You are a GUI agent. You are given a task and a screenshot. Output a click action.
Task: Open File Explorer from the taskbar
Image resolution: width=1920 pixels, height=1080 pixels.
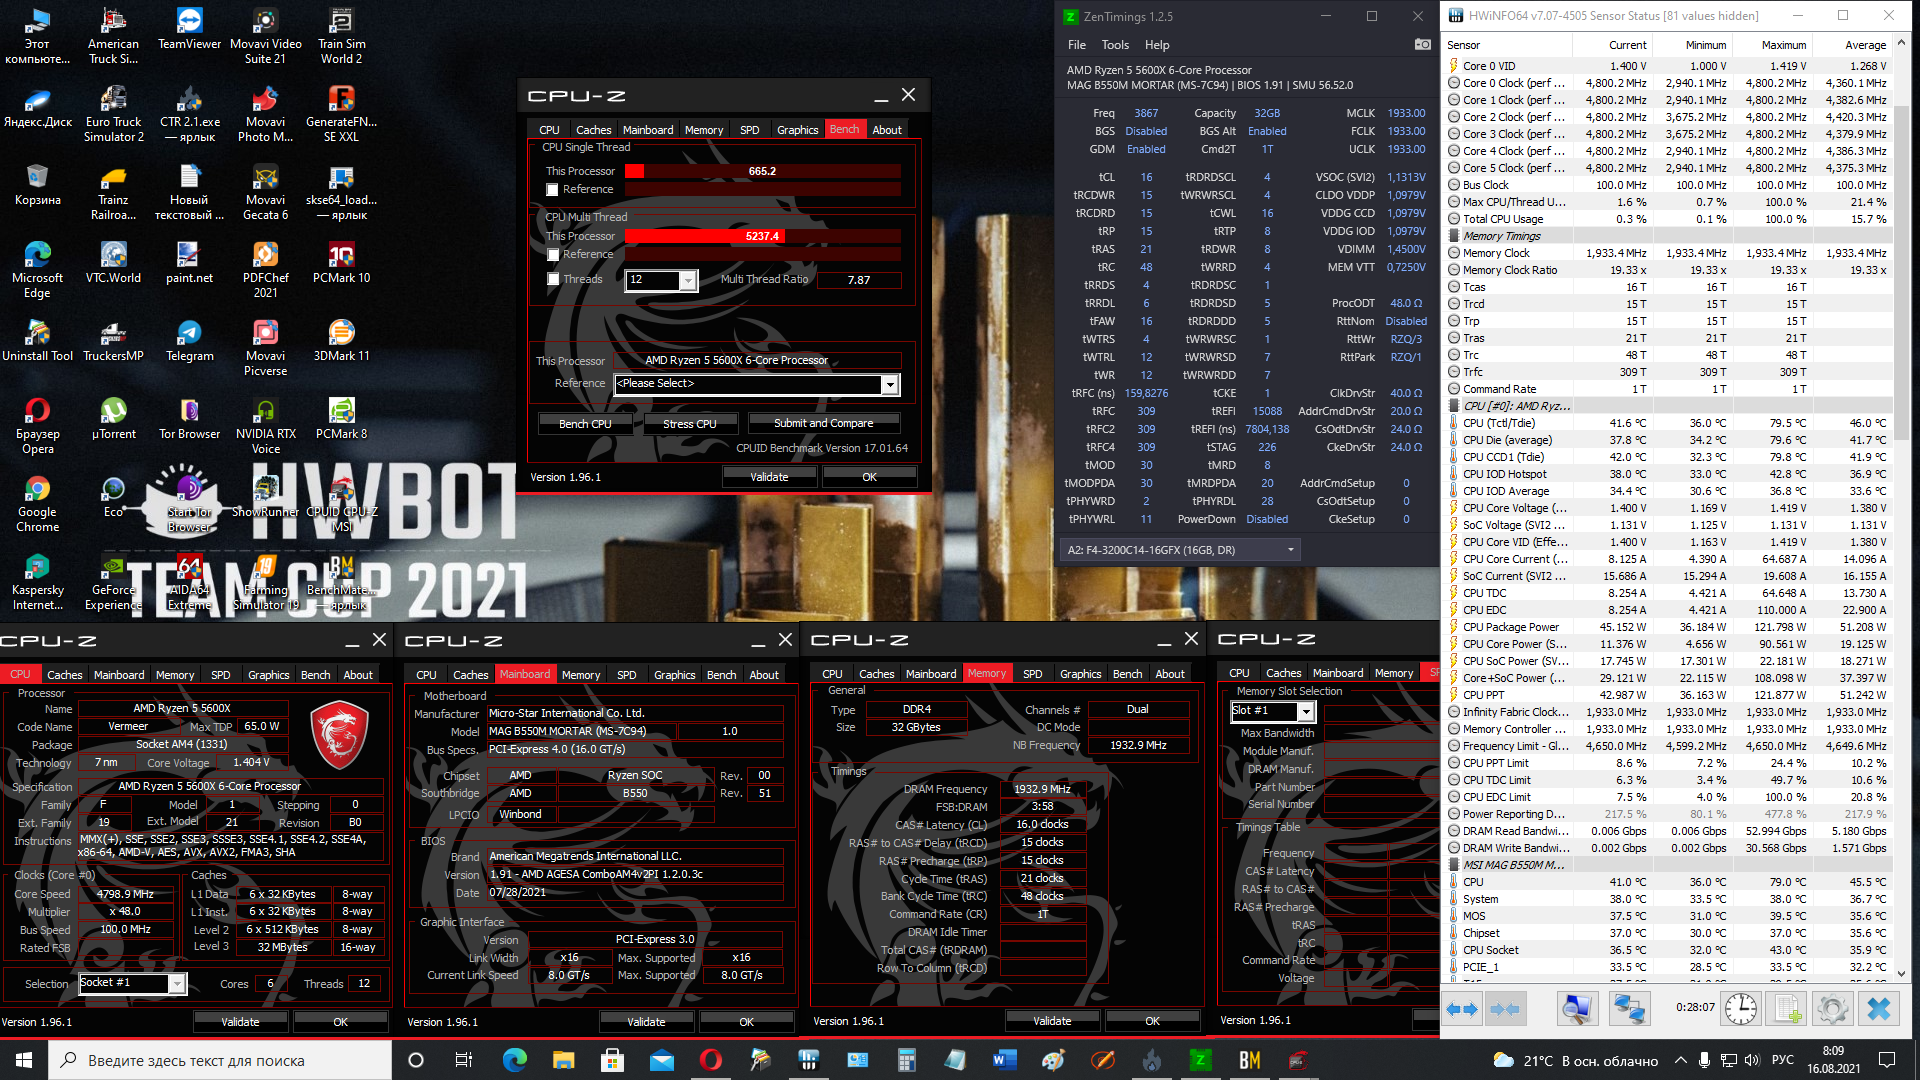(563, 1060)
